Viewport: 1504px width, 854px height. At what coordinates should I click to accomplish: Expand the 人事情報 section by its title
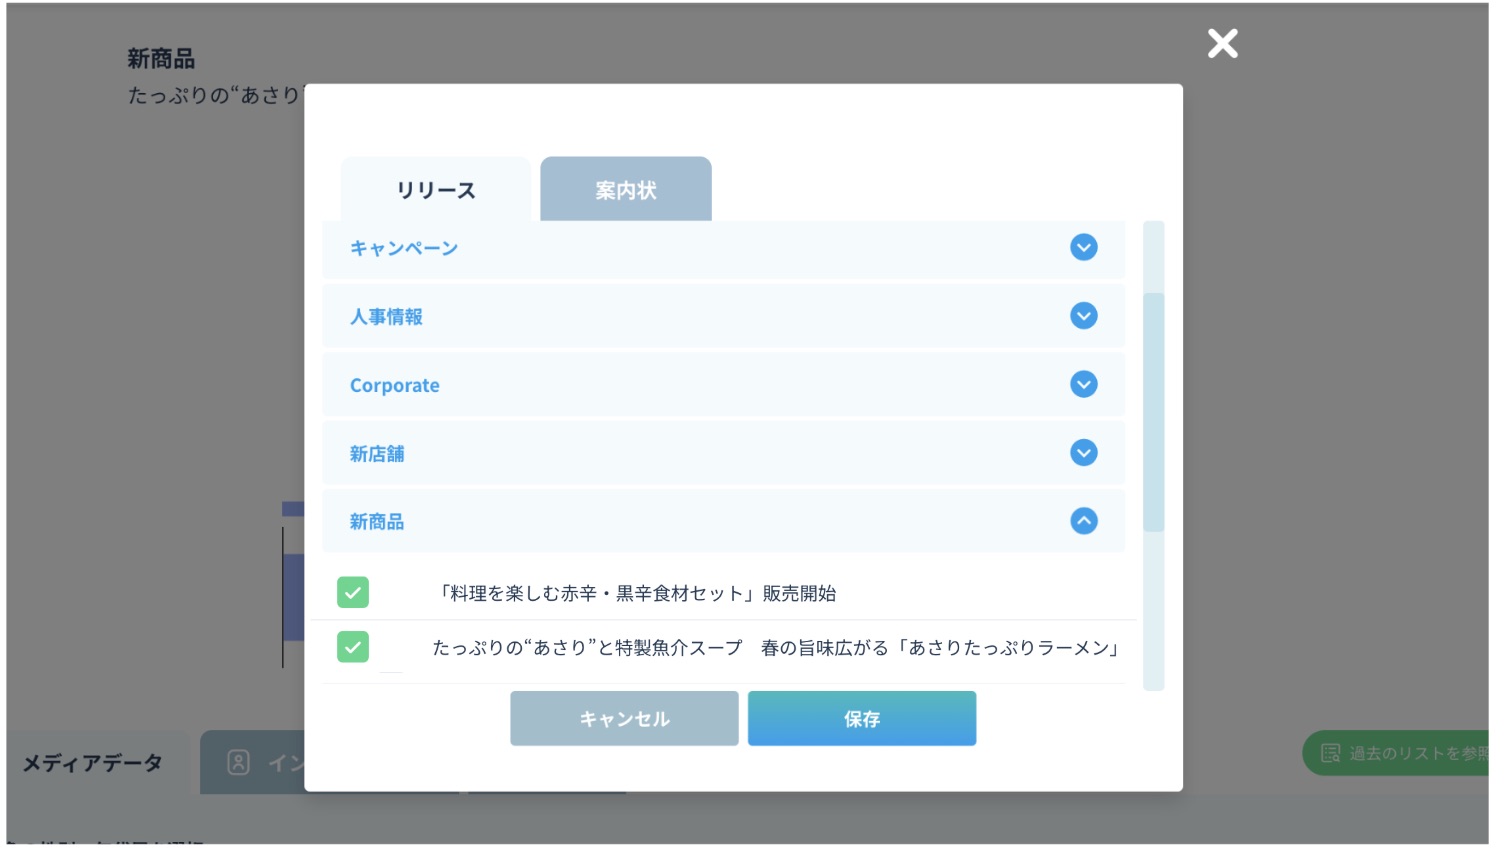pyautogui.click(x=386, y=317)
